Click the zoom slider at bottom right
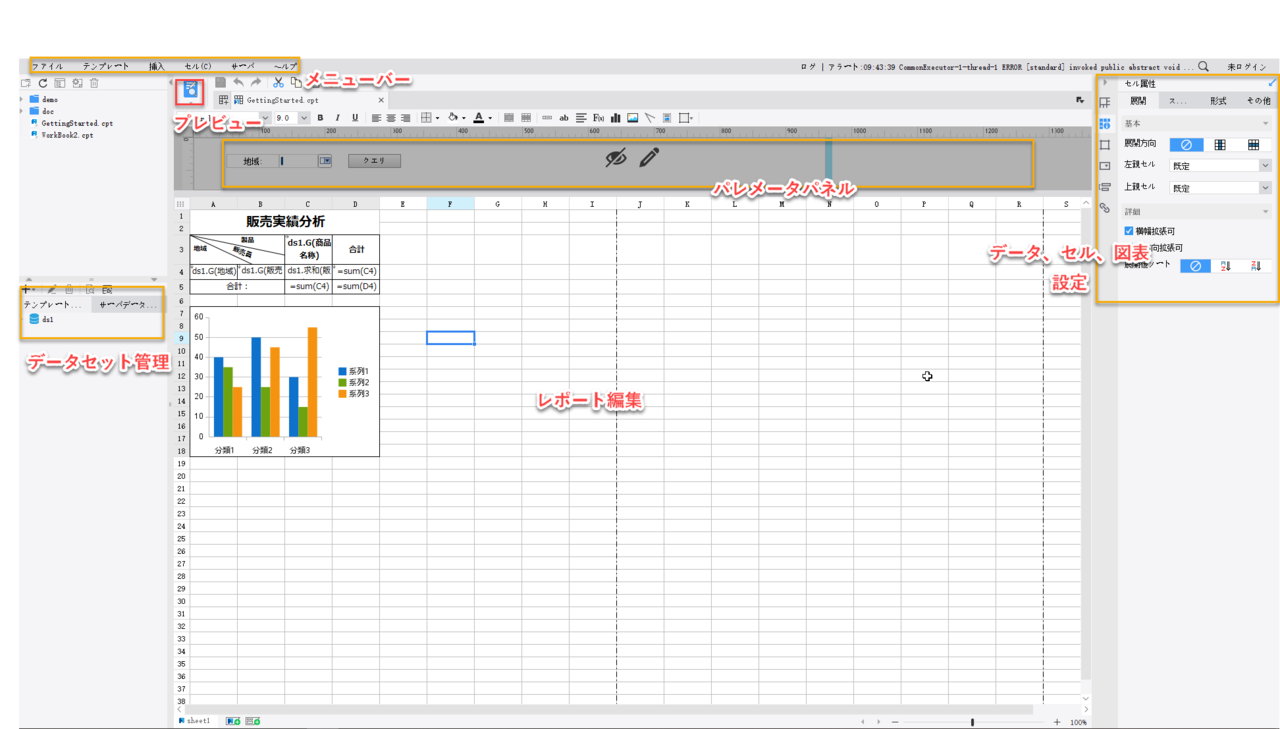The width and height of the screenshot is (1280, 729). point(971,721)
